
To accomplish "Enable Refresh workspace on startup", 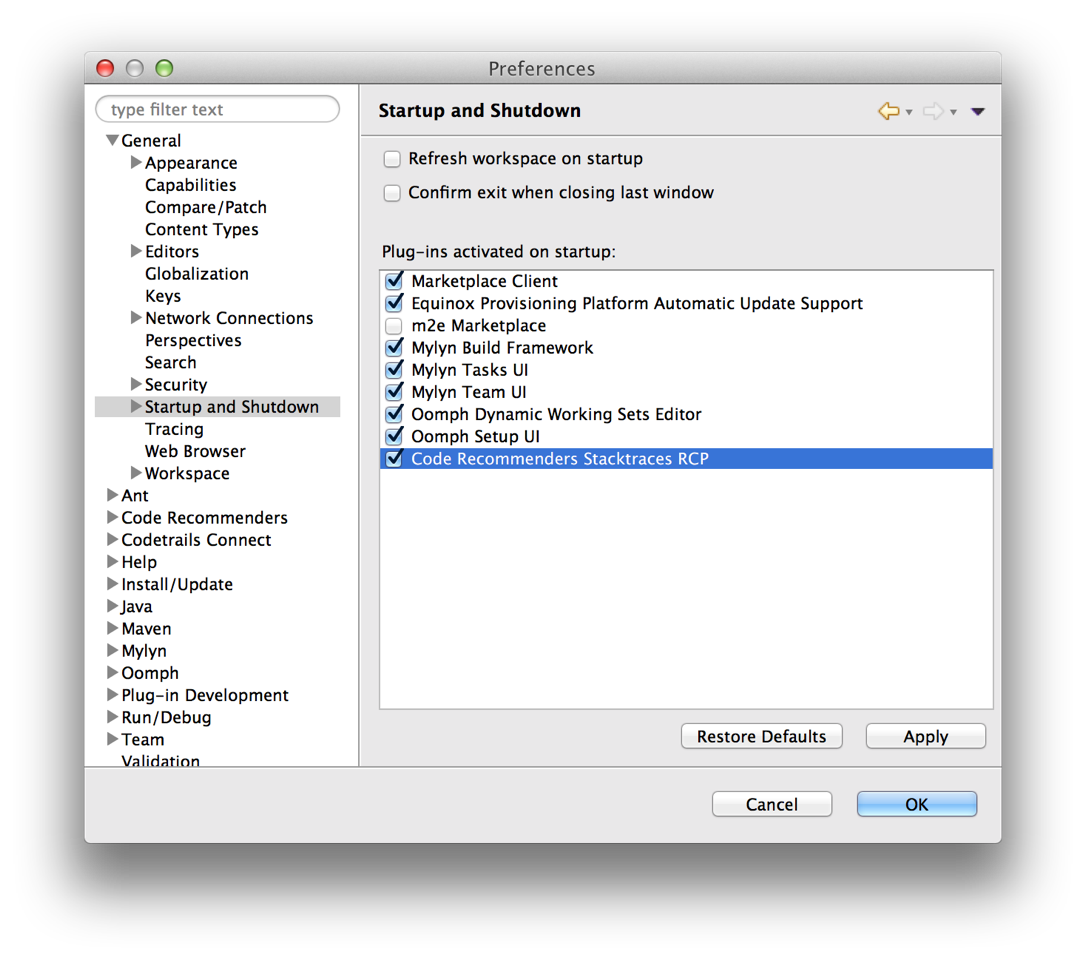I will [392, 159].
